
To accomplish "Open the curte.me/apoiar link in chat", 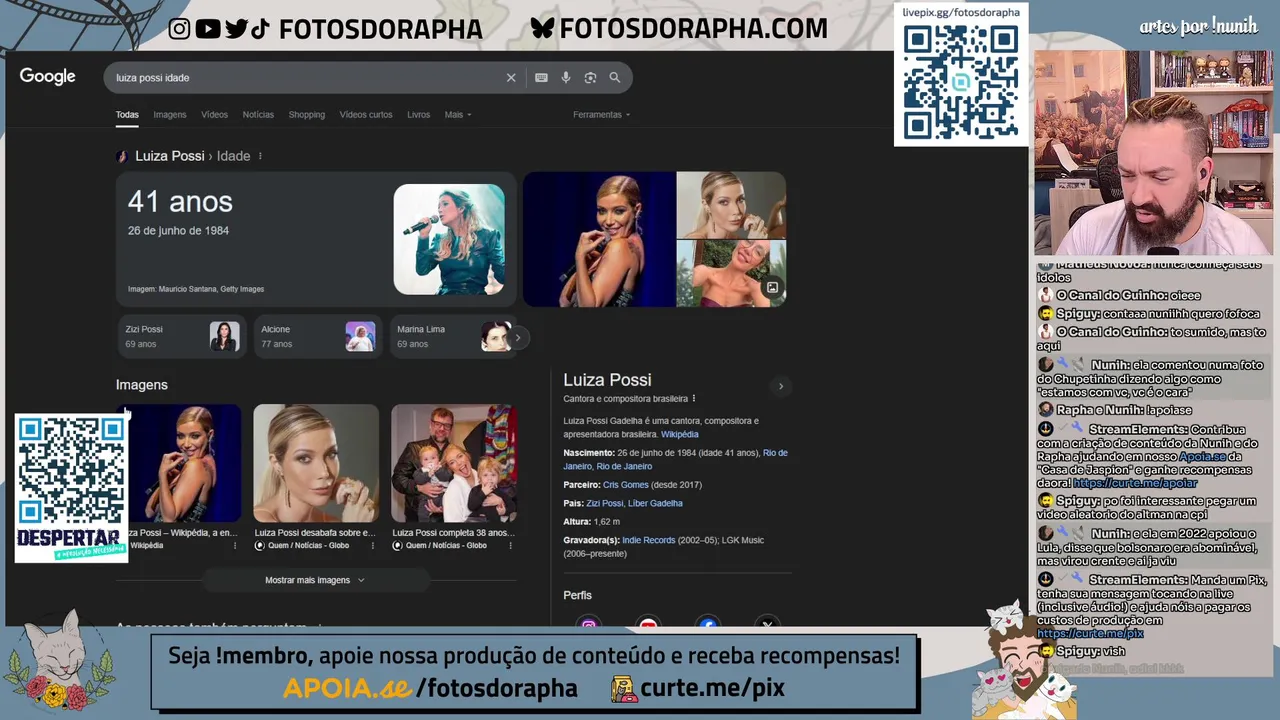I will (x=1135, y=483).
